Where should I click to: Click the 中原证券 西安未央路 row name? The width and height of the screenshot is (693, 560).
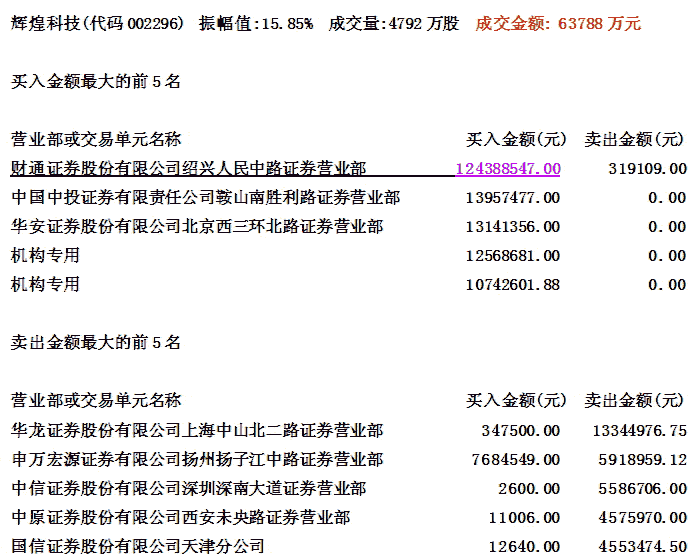[x=180, y=518]
